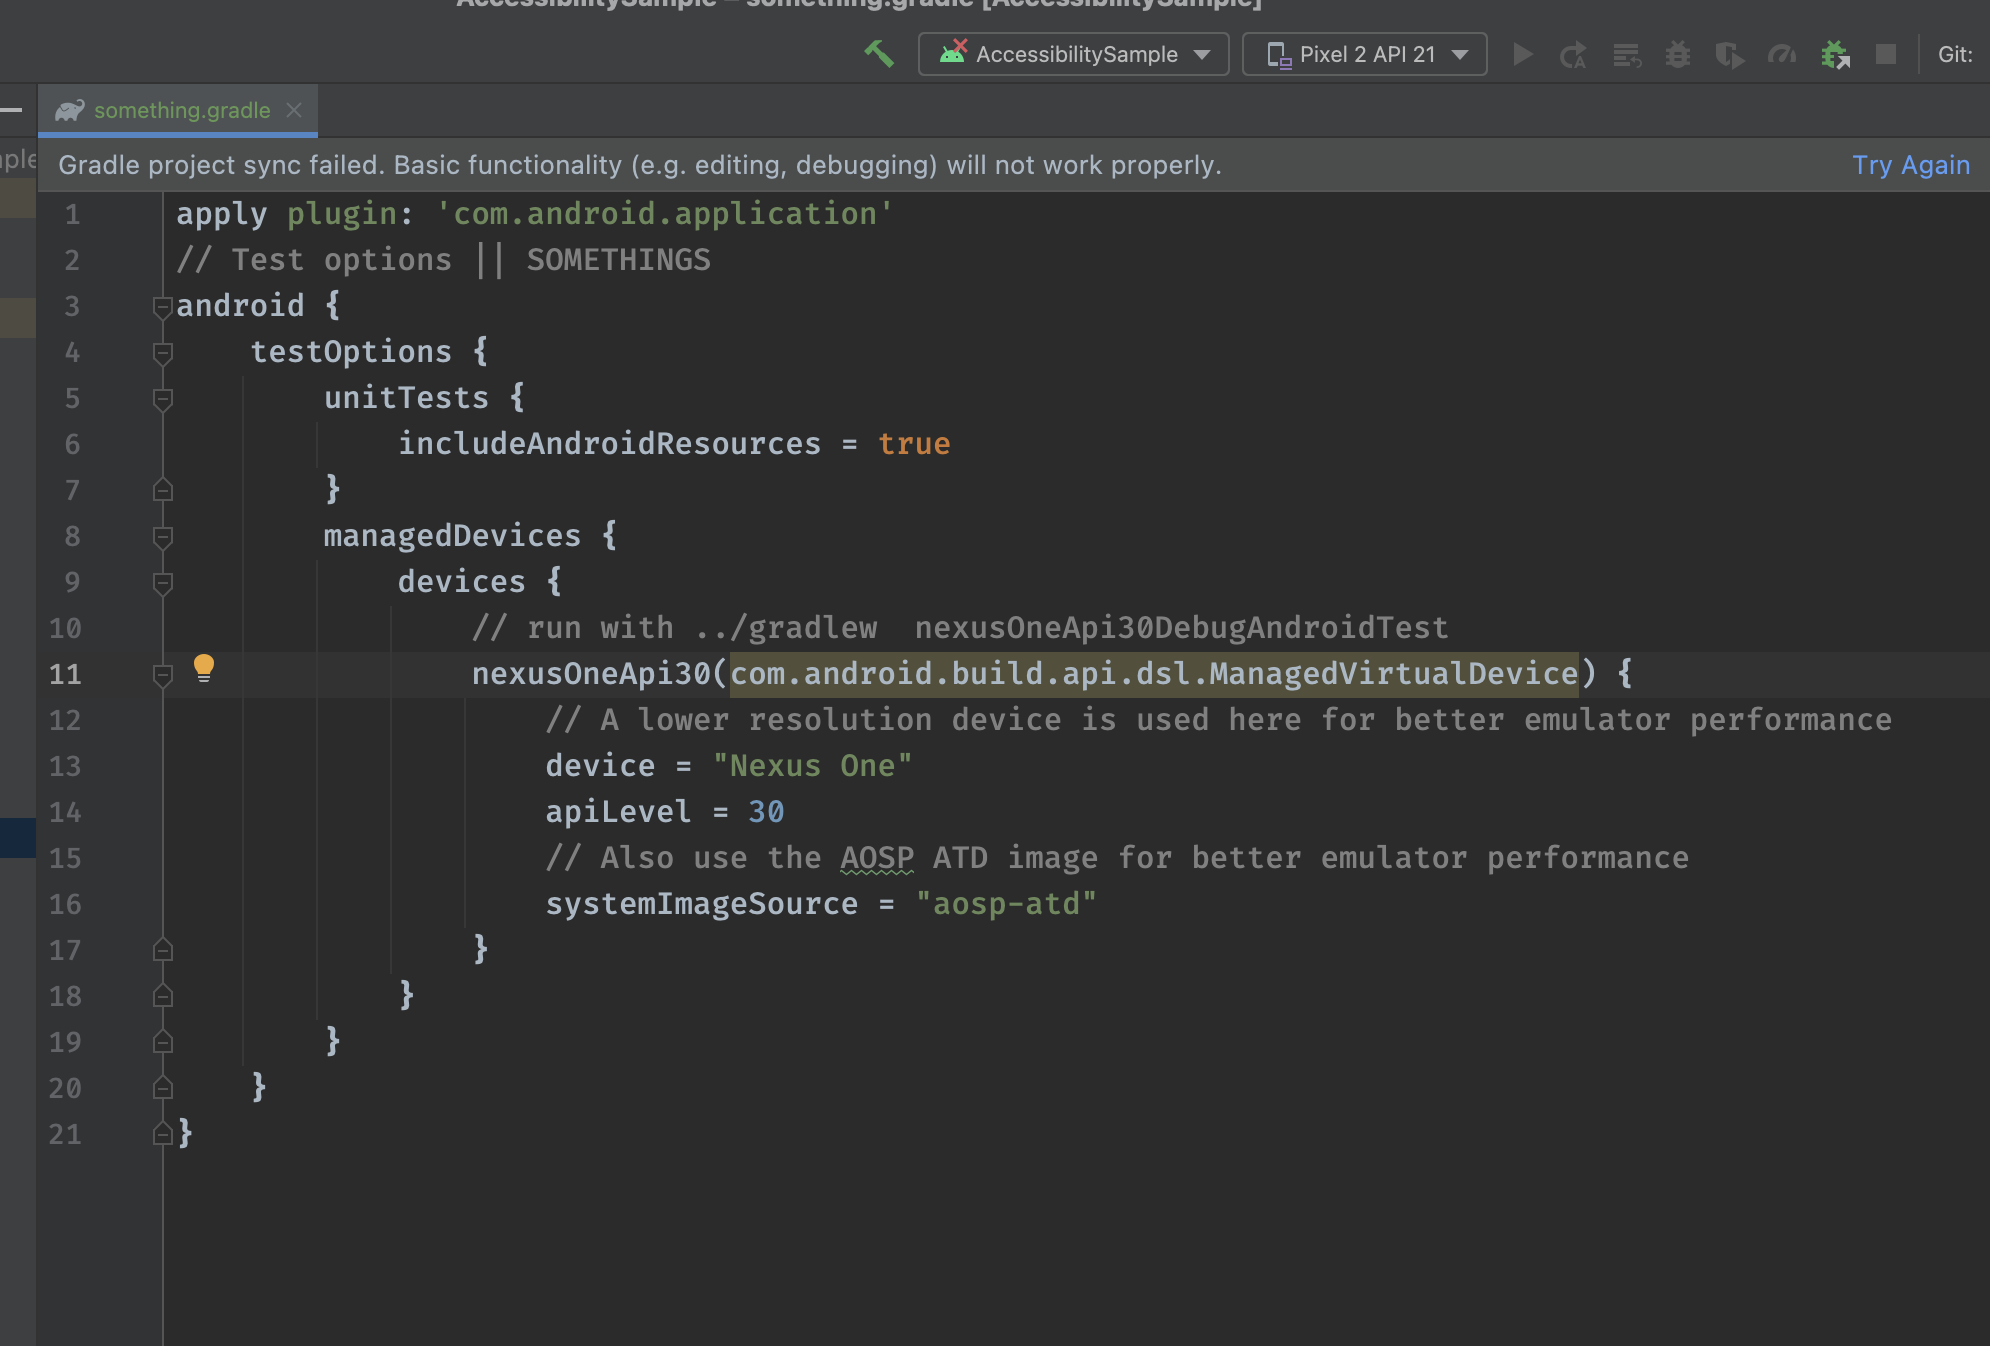Run the AccessibilitySample app
This screenshot has width=1990, height=1346.
1523,54
